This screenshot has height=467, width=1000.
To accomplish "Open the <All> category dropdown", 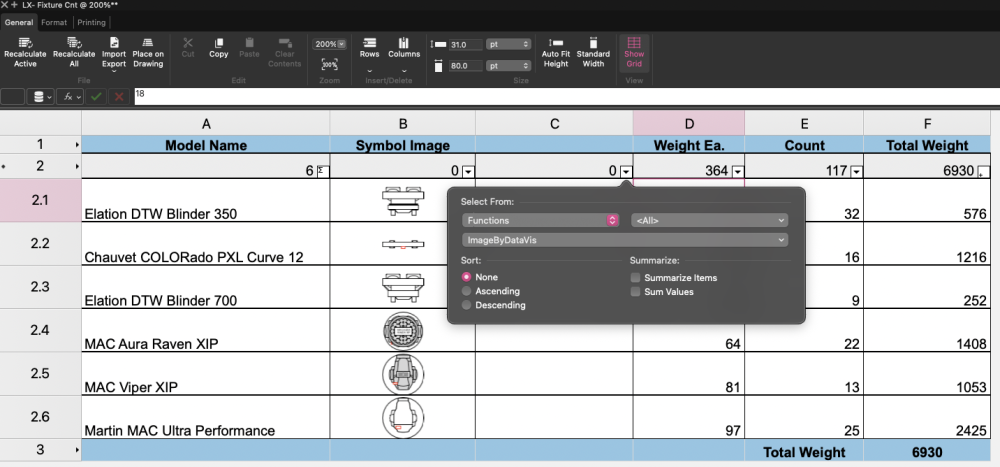I will [709, 220].
